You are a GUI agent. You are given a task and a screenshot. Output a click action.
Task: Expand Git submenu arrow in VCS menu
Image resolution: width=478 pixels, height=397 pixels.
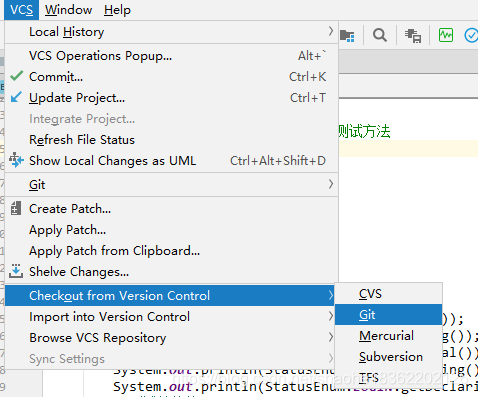pyautogui.click(x=330, y=184)
